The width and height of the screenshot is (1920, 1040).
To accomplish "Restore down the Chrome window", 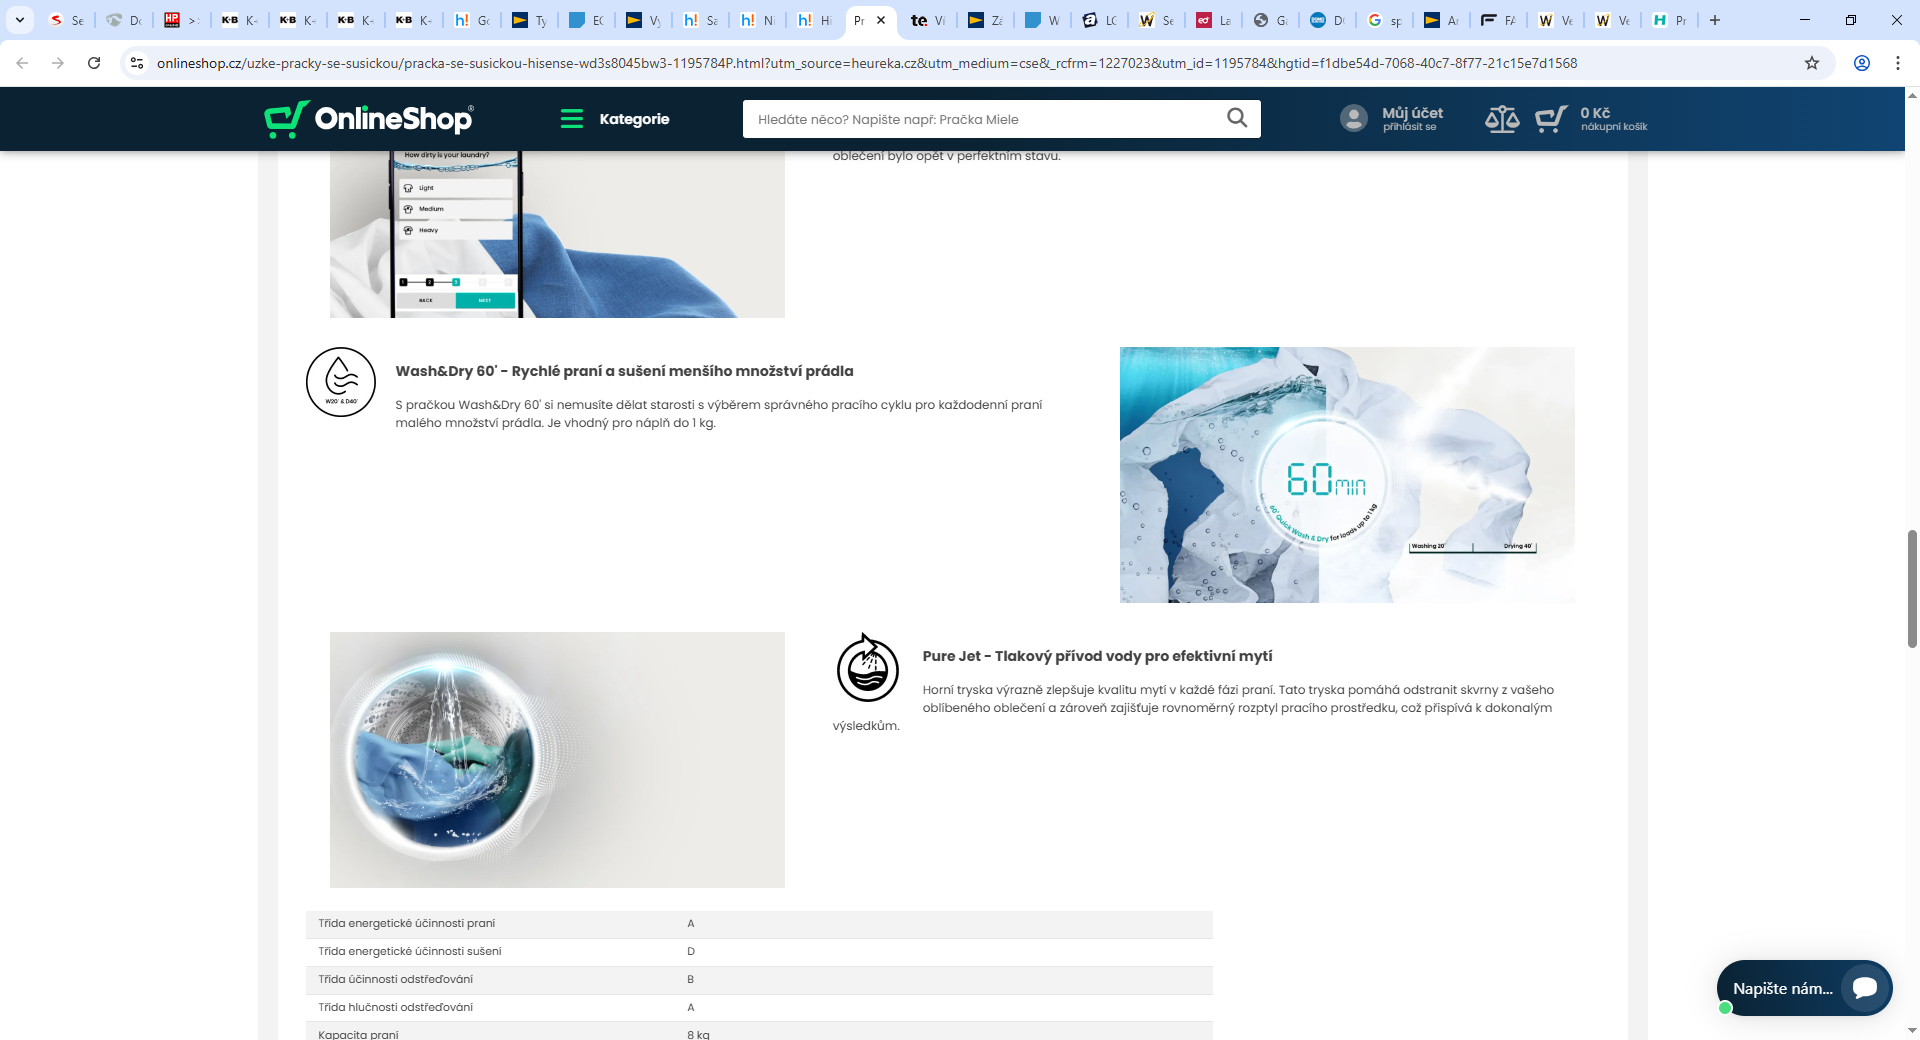I will [x=1851, y=20].
